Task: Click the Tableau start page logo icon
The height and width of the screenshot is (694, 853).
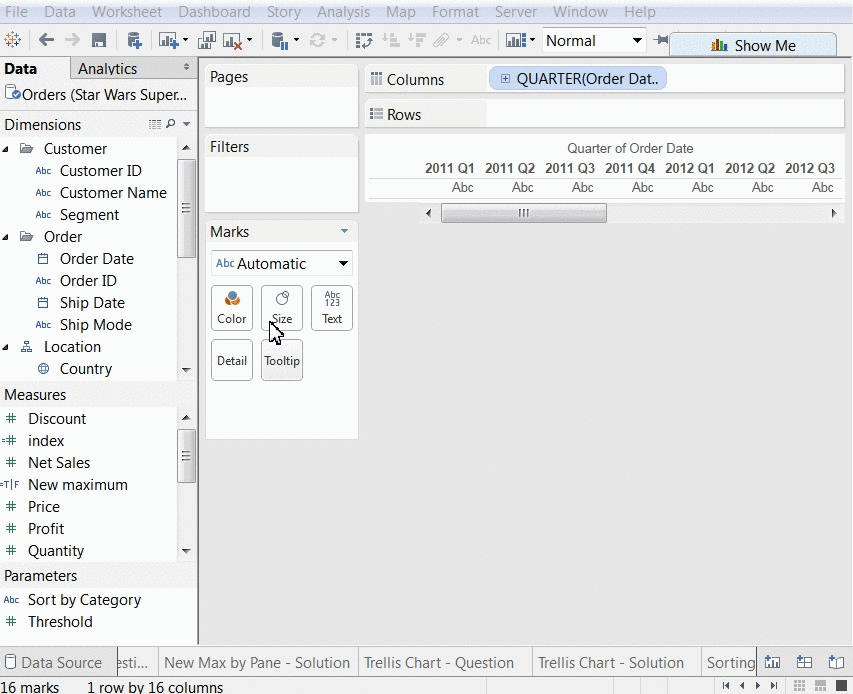Action: pos(12,40)
